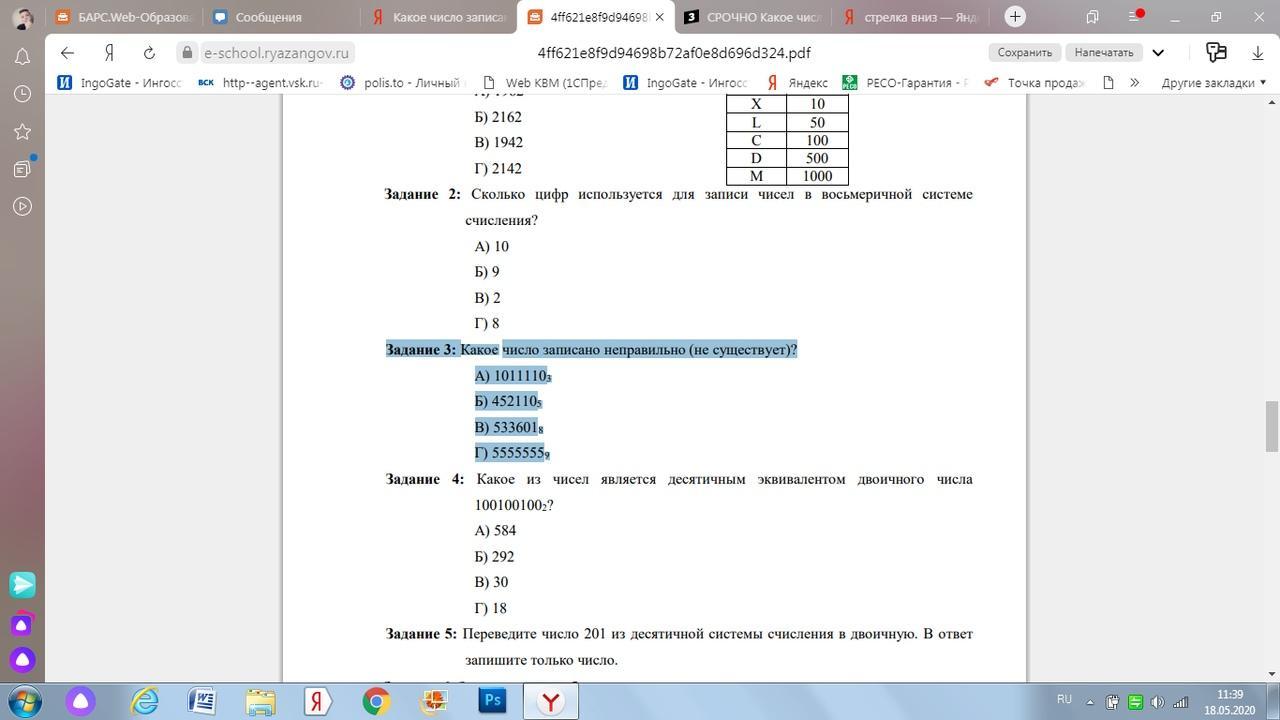Screen dimensions: 1280x720
Task: Click the address bar e-school.ryazangov.ru
Action: coord(276,53)
